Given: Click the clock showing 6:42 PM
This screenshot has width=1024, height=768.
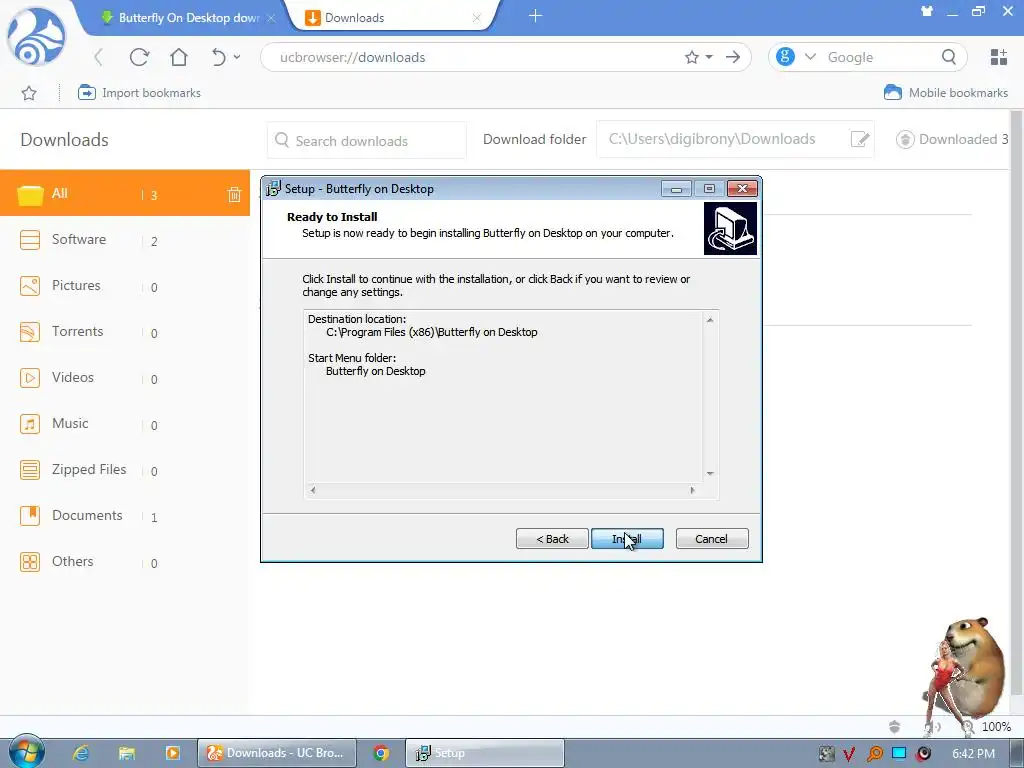Looking at the screenshot, I should click(x=974, y=754).
